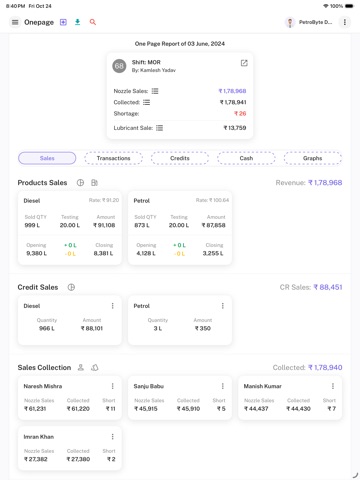Select the Sales tab
The image size is (360, 480).
pyautogui.click(x=47, y=158)
